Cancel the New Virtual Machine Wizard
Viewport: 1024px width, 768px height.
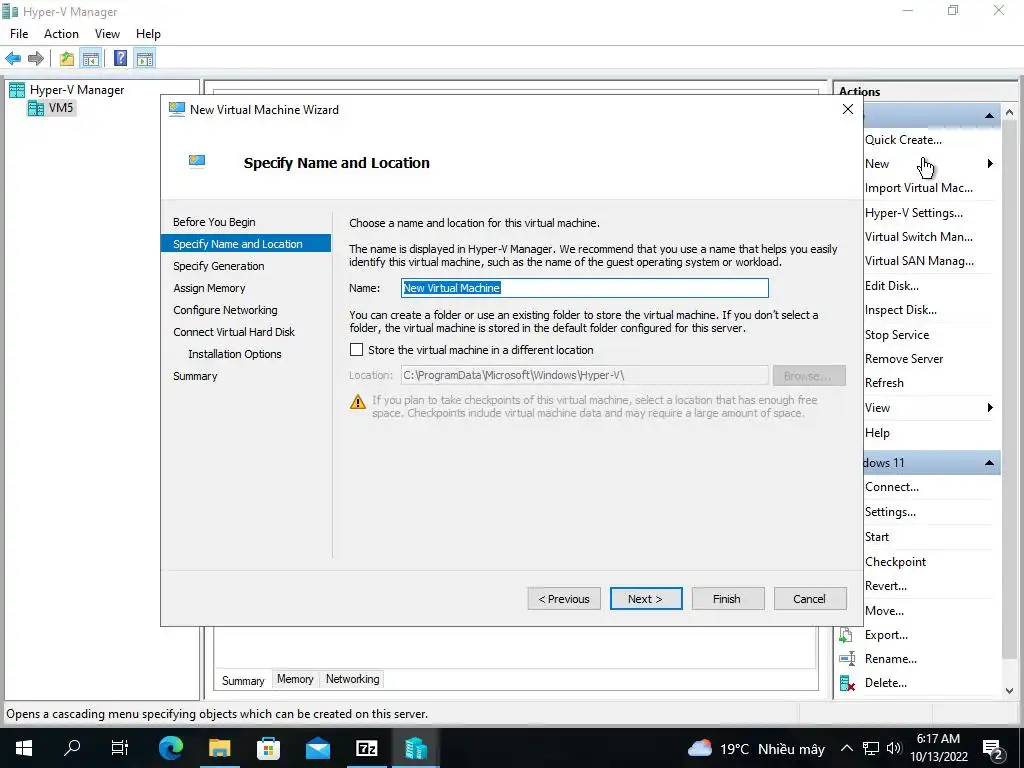(x=810, y=599)
